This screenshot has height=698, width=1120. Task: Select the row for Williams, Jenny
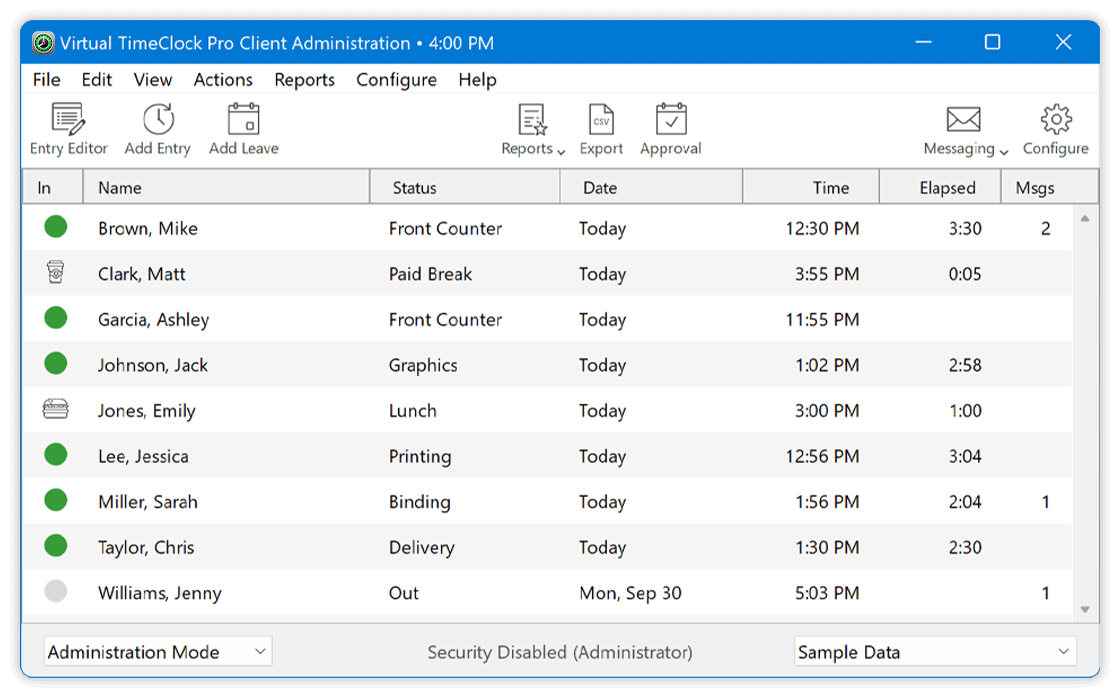400,592
